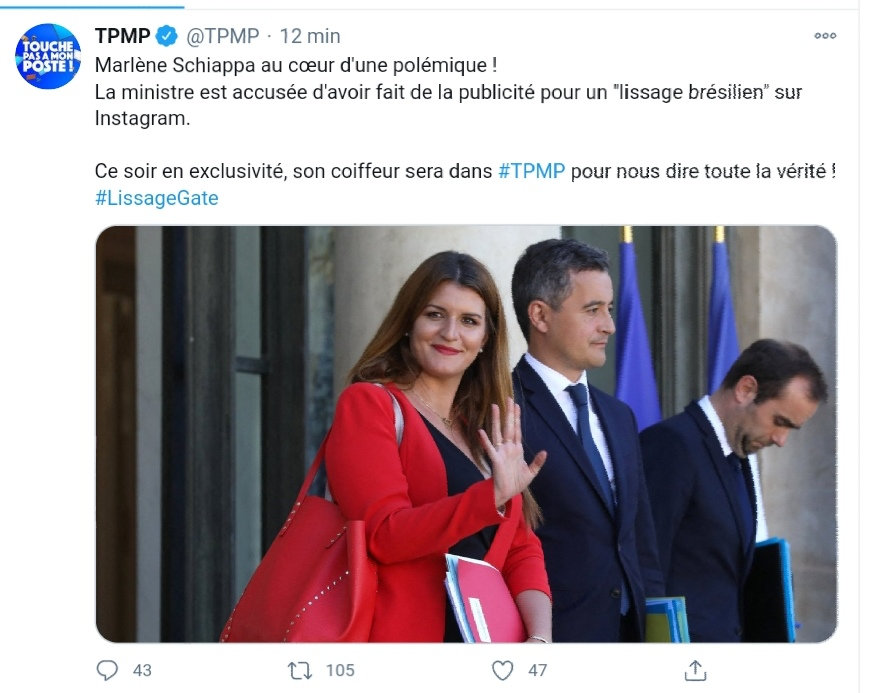Open the 12 min timestamp

pyautogui.click(x=310, y=36)
